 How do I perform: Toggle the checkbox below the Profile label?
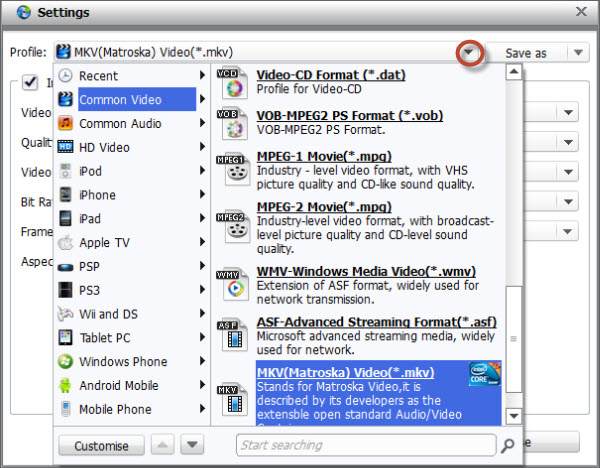click(x=30, y=82)
